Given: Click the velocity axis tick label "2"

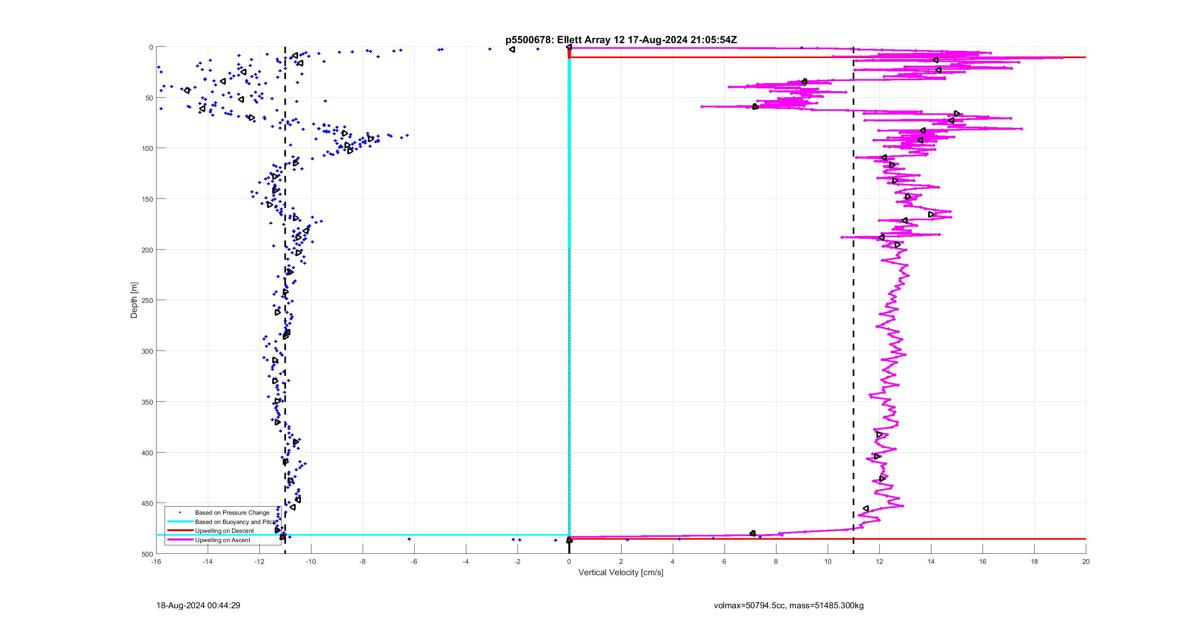Looking at the screenshot, I should (621, 562).
